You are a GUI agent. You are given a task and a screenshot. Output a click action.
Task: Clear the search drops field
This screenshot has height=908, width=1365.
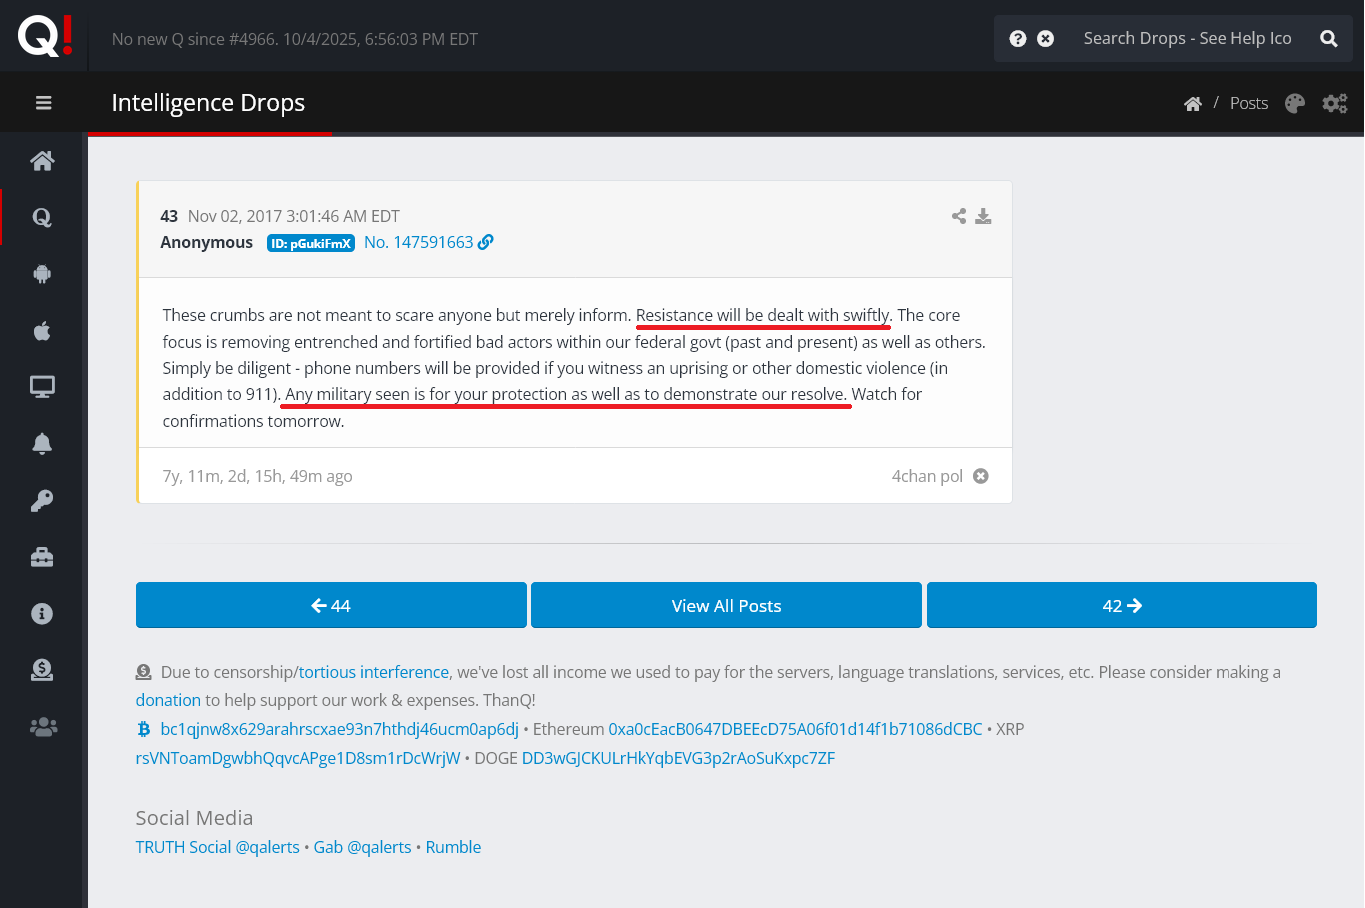[1045, 39]
